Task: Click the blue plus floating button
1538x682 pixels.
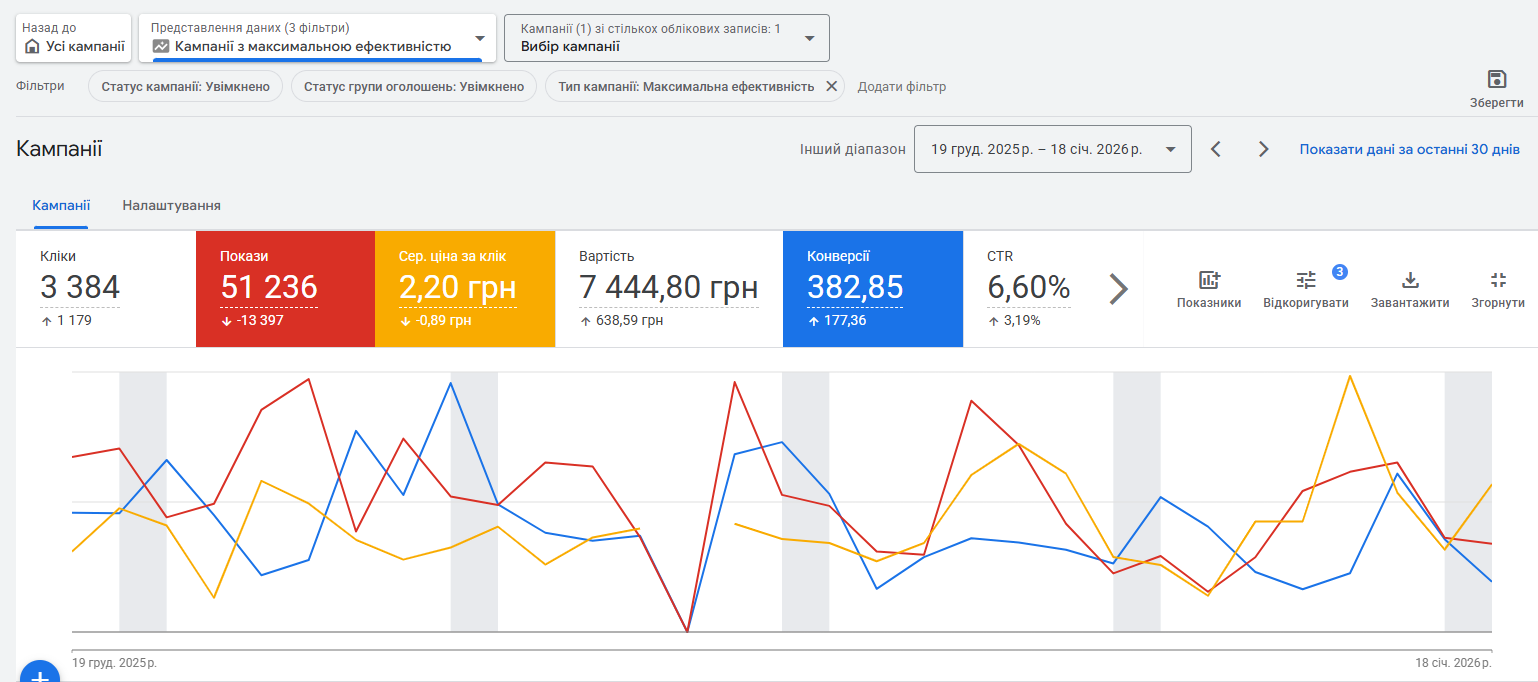Action: [x=40, y=674]
